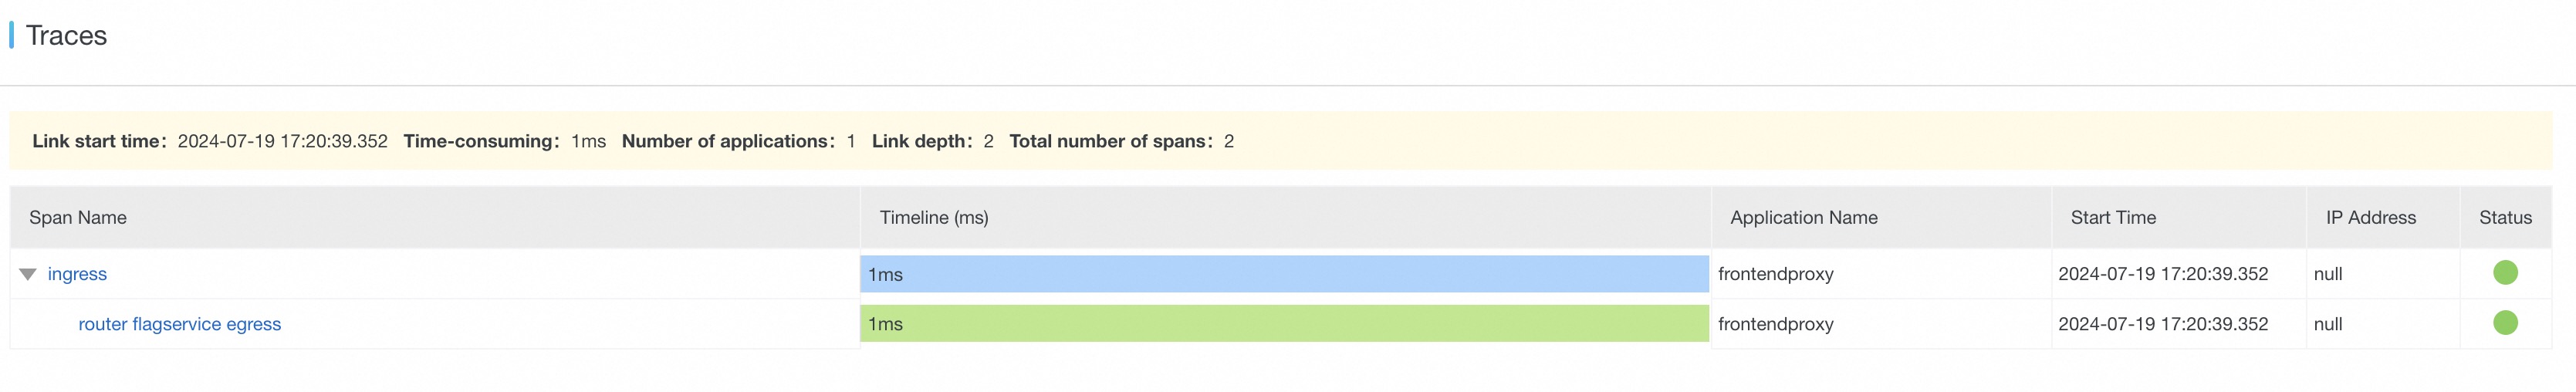
Task: Click the Timeline (ms) column header
Action: point(933,218)
